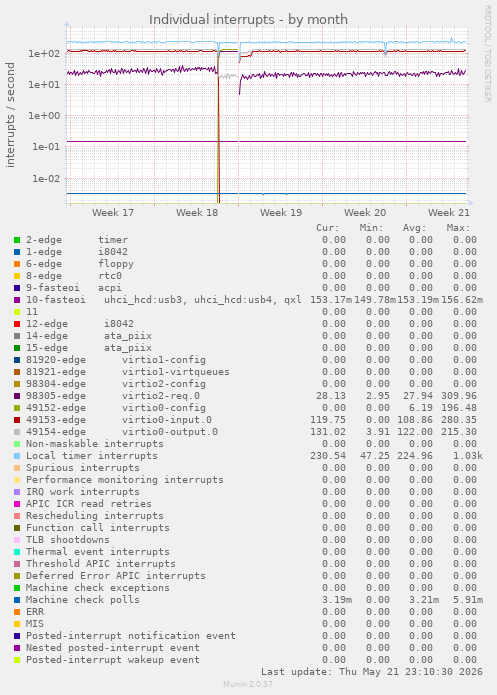Click the magenta APIC ICR read retries swatch
This screenshot has height=695, width=497.
tap(17, 504)
